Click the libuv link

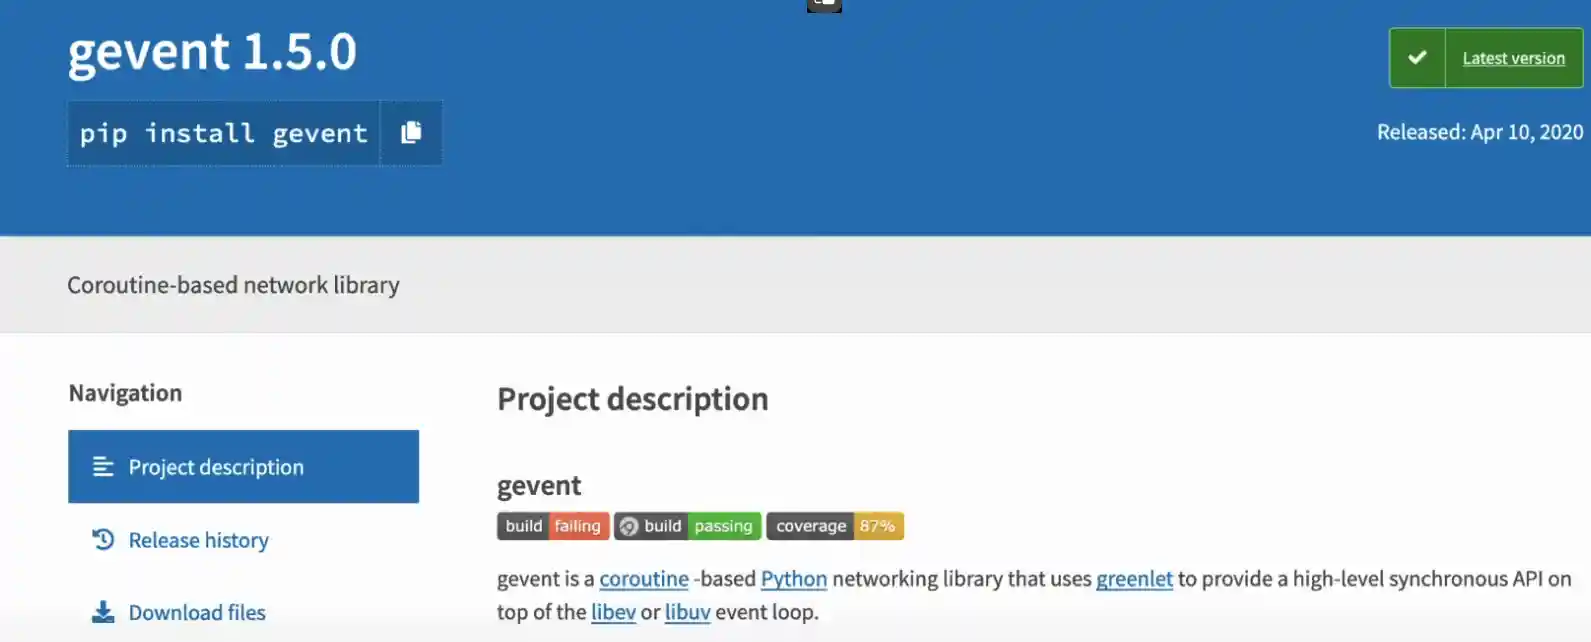point(687,612)
